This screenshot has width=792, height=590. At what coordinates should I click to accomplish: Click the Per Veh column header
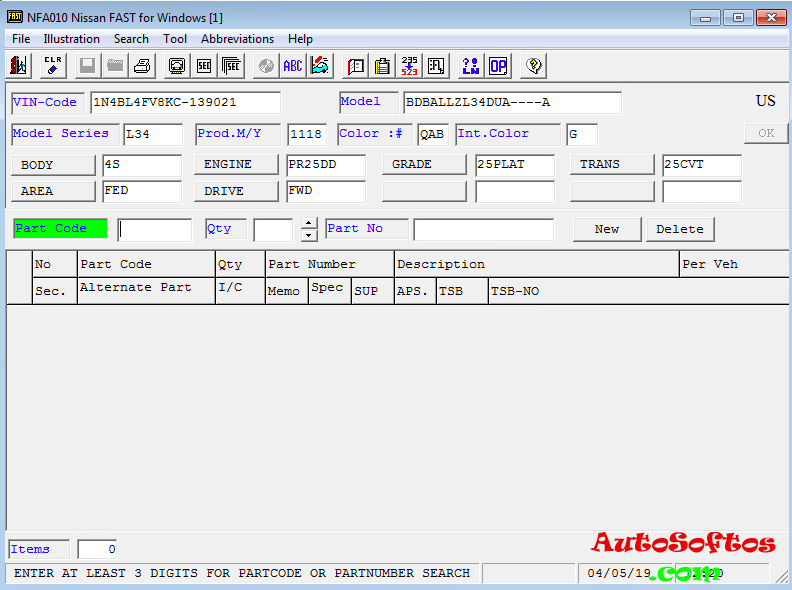pyautogui.click(x=734, y=264)
